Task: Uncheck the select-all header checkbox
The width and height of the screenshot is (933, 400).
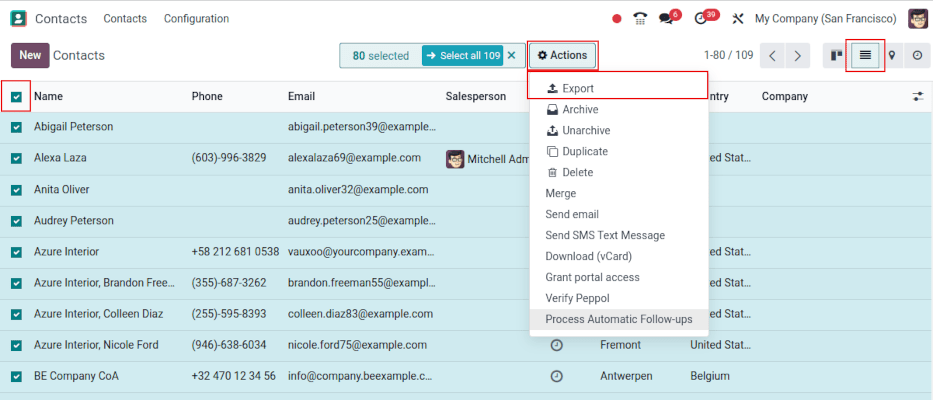Action: [17, 97]
